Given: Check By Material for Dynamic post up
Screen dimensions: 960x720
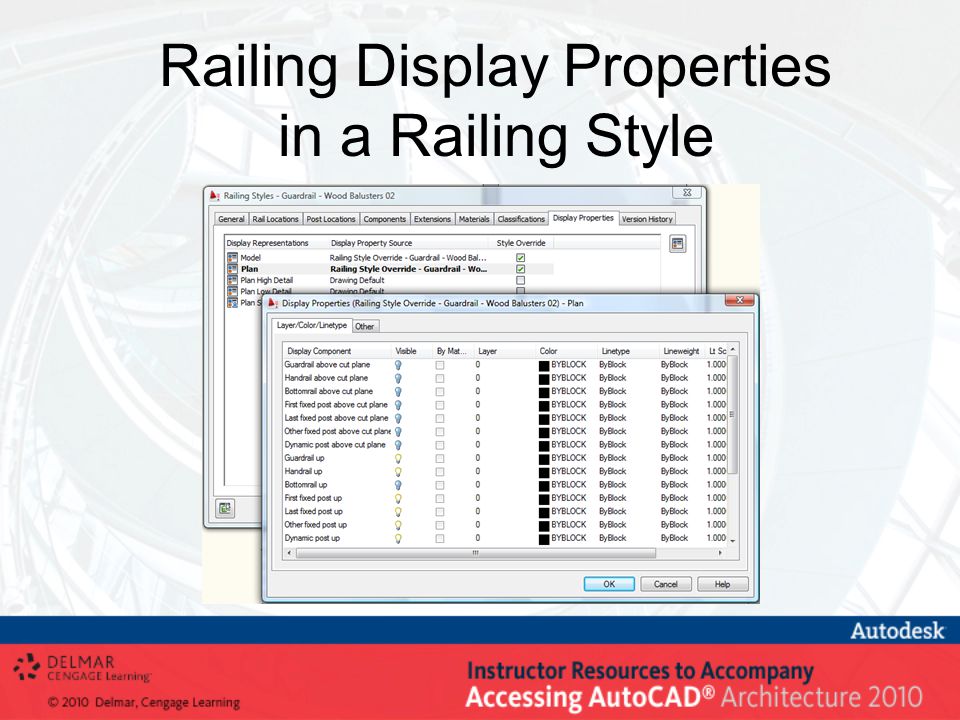Looking at the screenshot, I should [440, 539].
